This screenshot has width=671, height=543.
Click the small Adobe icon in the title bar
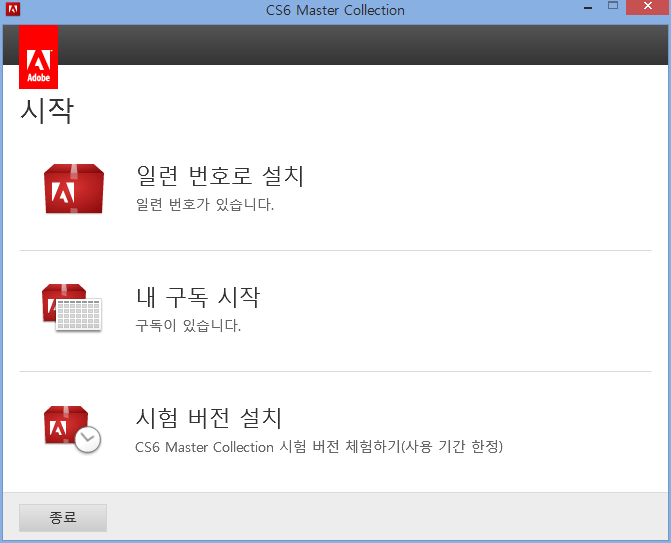click(x=13, y=9)
